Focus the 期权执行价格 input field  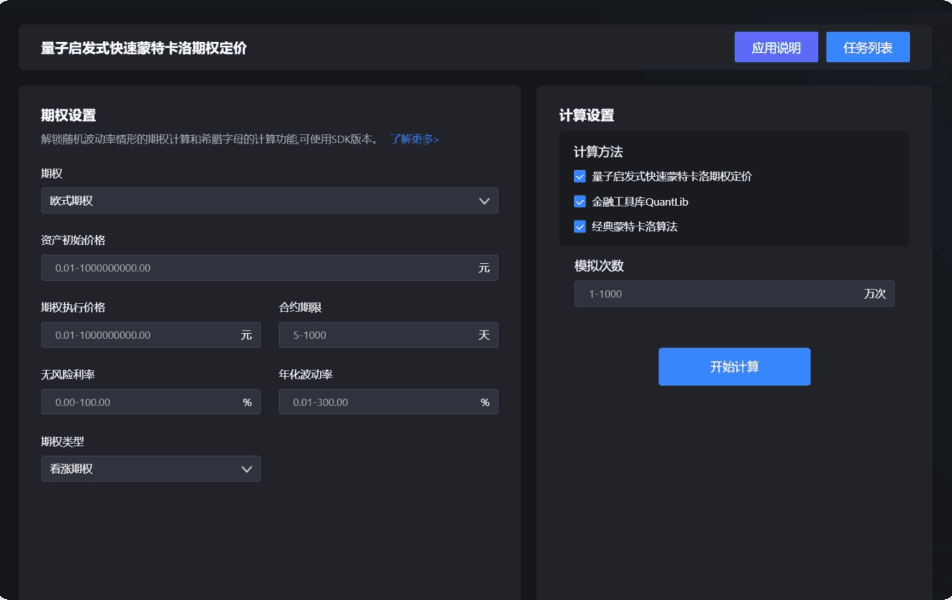point(151,335)
